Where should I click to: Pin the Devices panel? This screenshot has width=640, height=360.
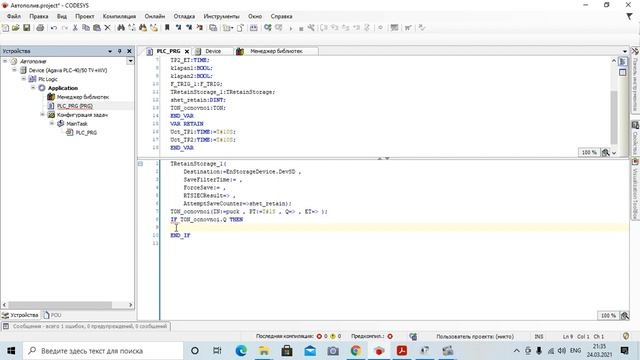point(120,51)
